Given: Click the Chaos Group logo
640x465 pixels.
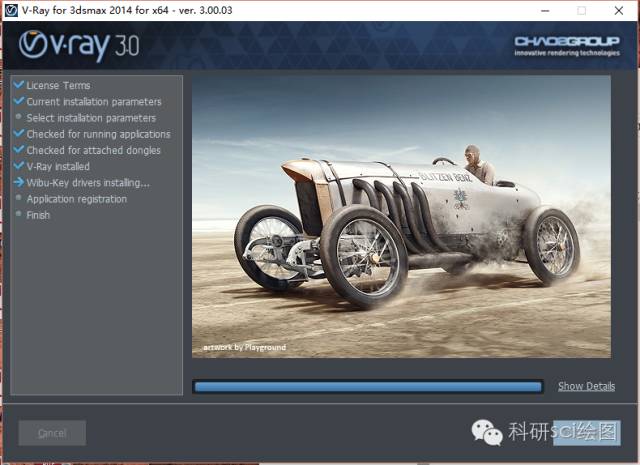Looking at the screenshot, I should 567,46.
